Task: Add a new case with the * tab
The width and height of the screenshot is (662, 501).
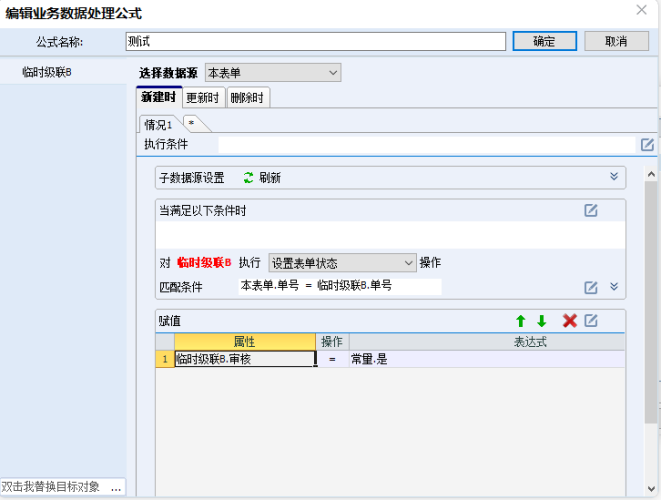Action: [x=192, y=124]
